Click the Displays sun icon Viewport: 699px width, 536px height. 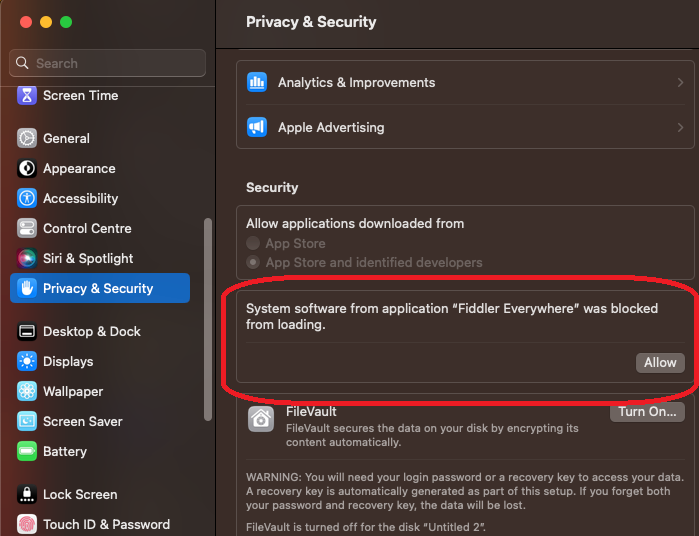[27, 362]
